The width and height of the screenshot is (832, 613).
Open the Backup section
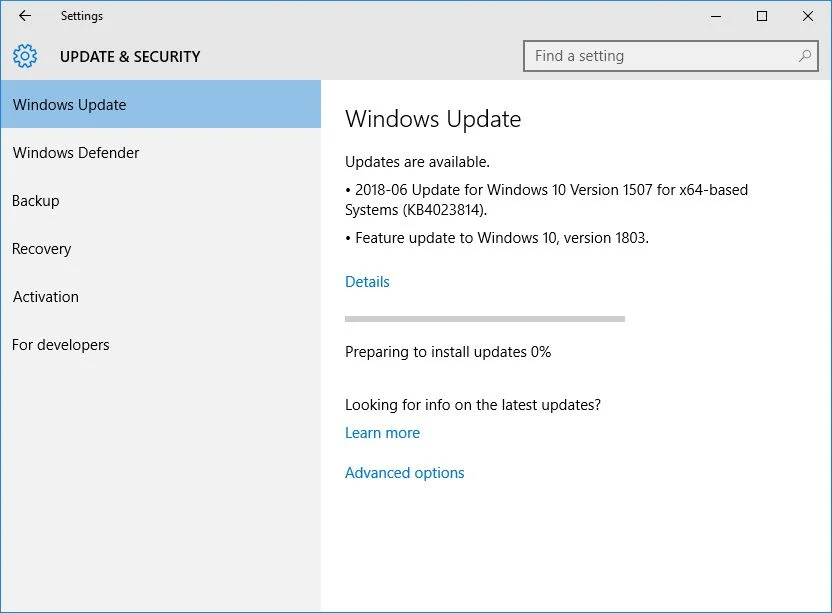coord(161,201)
